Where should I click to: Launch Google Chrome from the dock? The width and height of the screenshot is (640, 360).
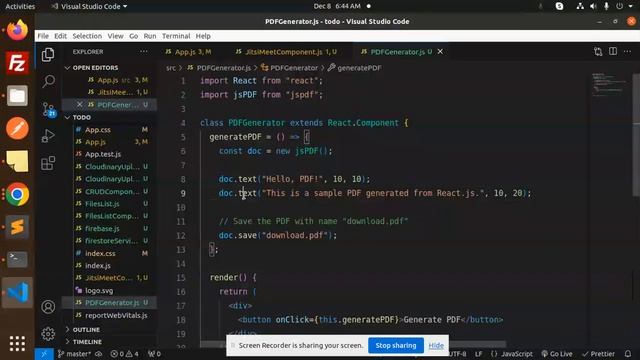click(17, 194)
